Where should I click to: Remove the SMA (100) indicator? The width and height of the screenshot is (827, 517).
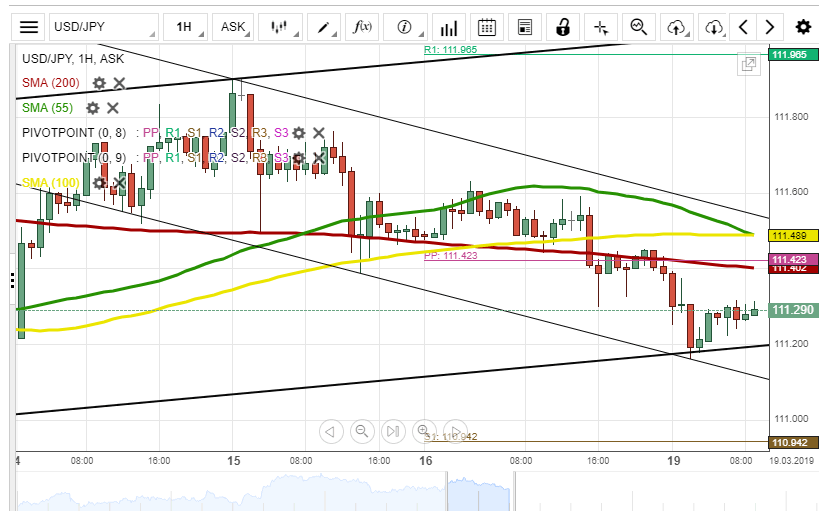(120, 183)
